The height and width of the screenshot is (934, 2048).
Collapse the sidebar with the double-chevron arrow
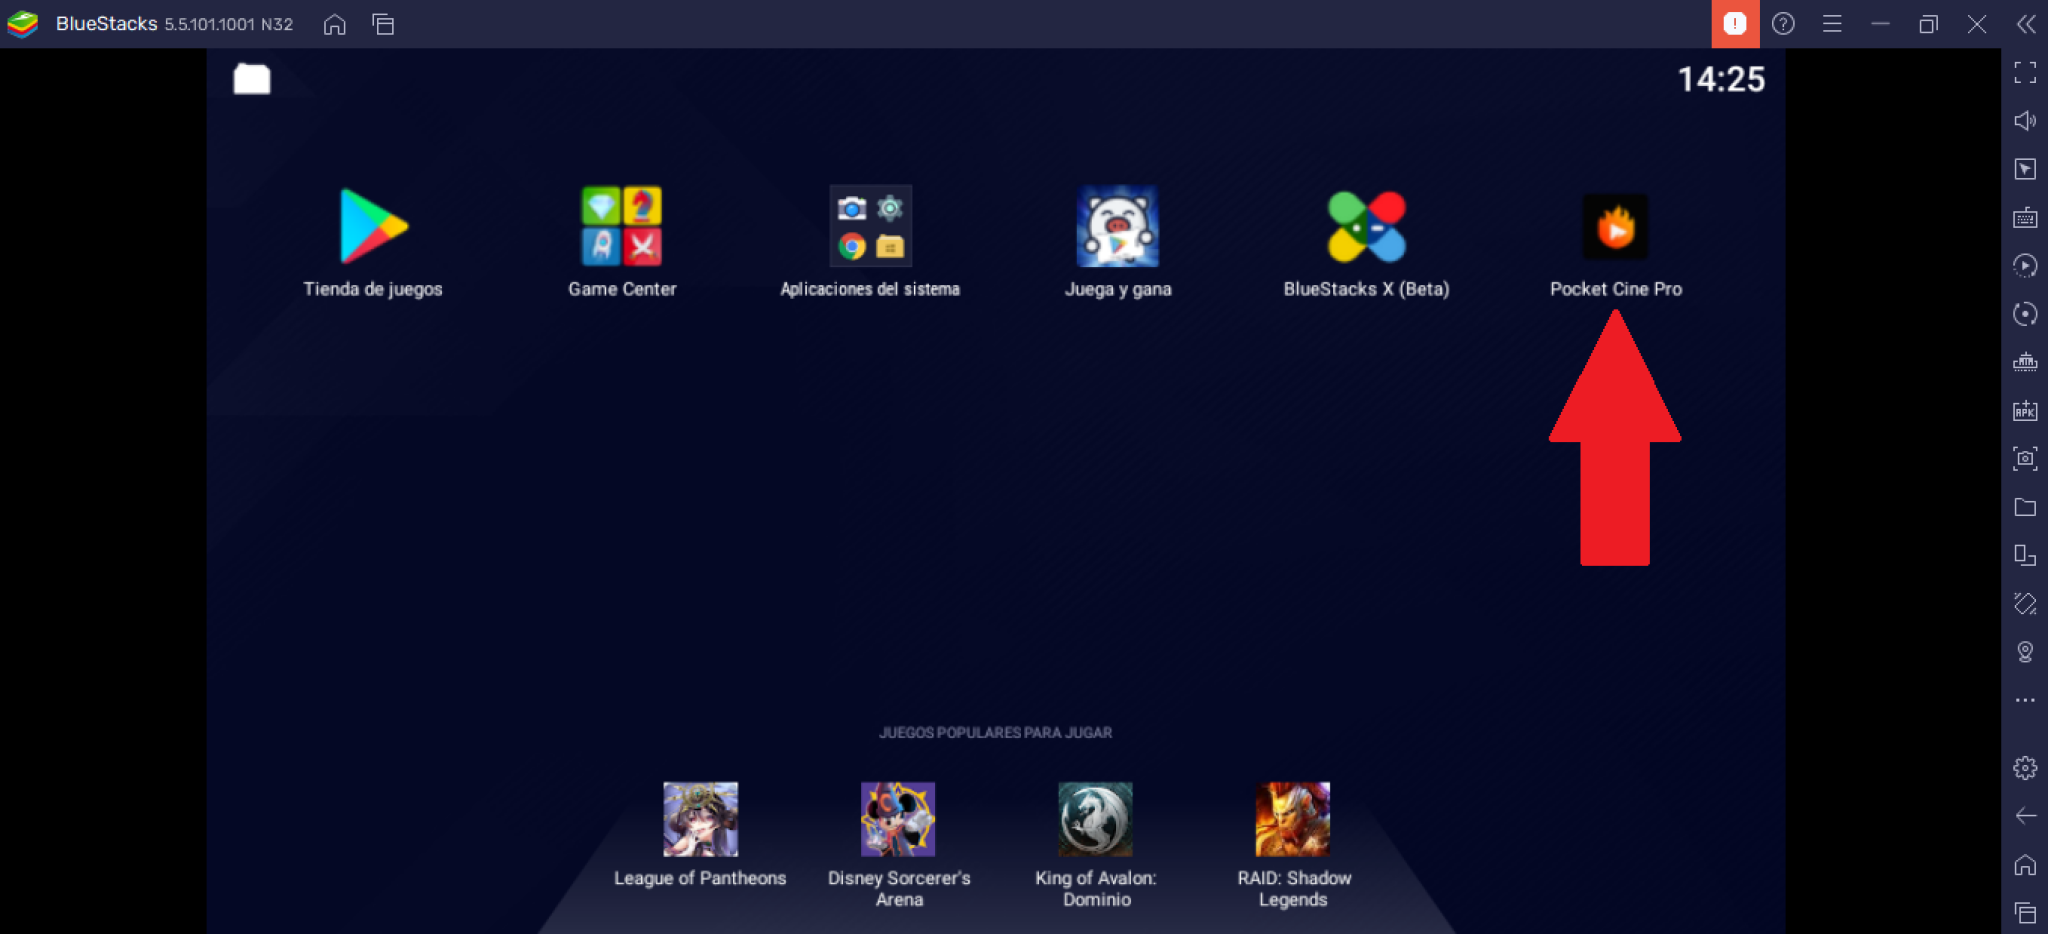click(x=2026, y=24)
